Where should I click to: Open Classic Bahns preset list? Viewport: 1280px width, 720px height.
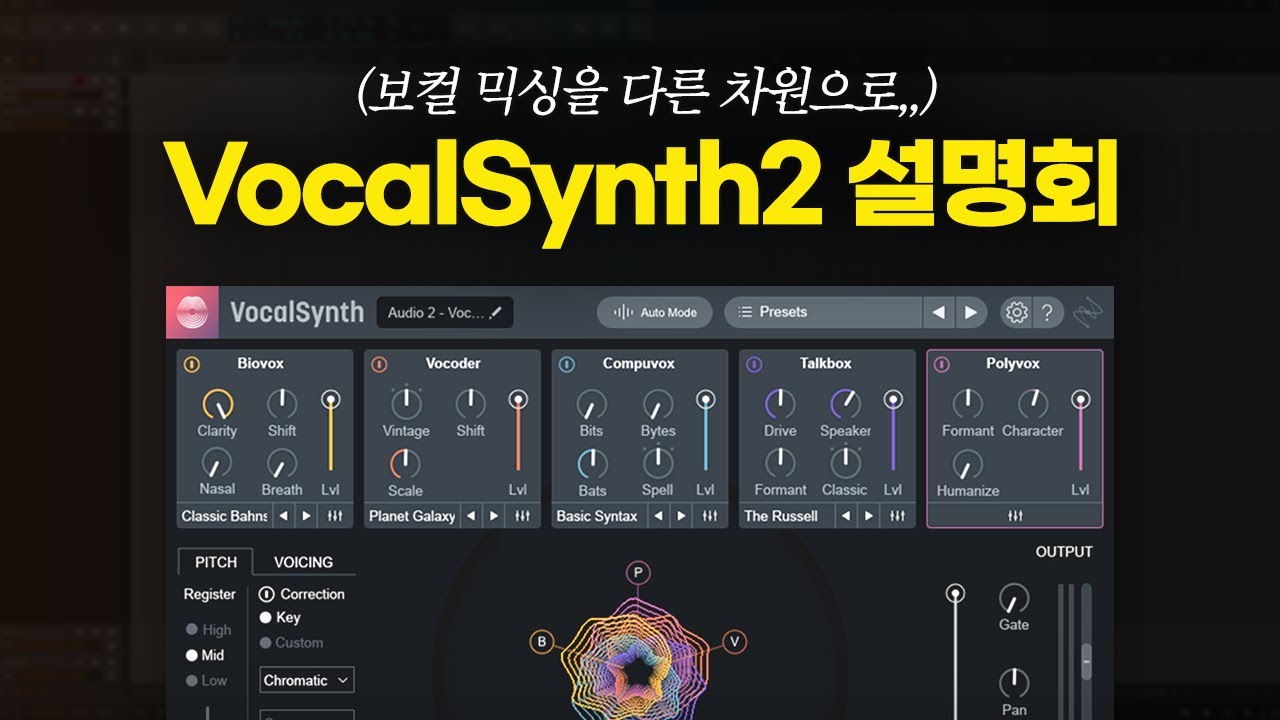[x=224, y=516]
